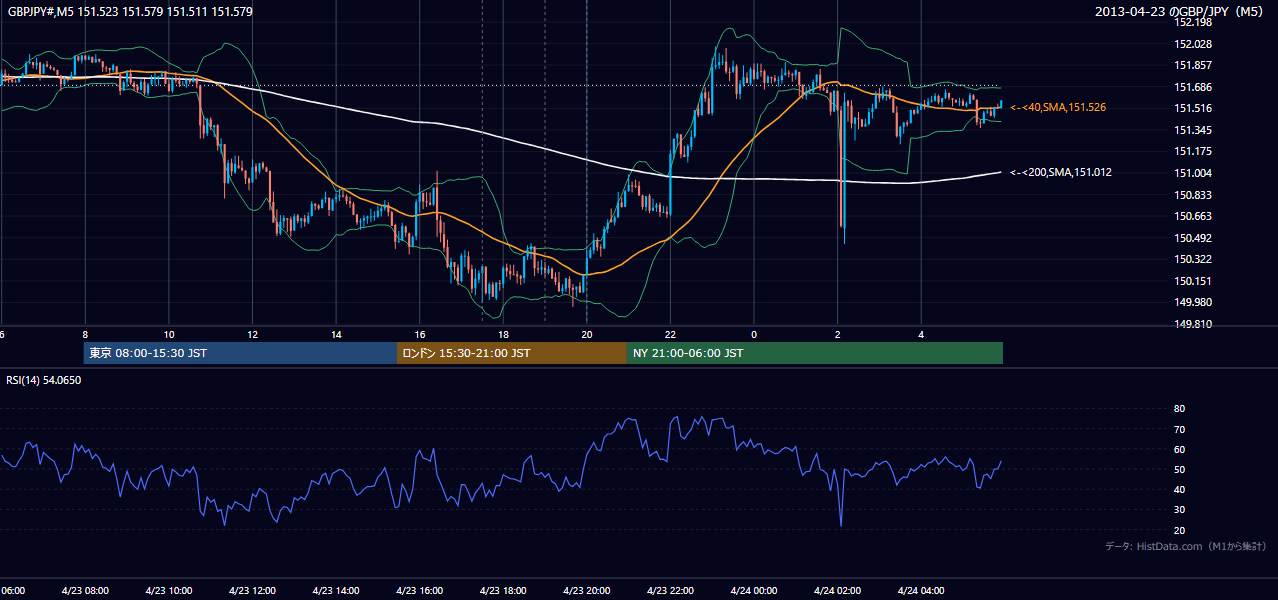Click the 4/23 12:00 bottom time label

pyautogui.click(x=252, y=590)
